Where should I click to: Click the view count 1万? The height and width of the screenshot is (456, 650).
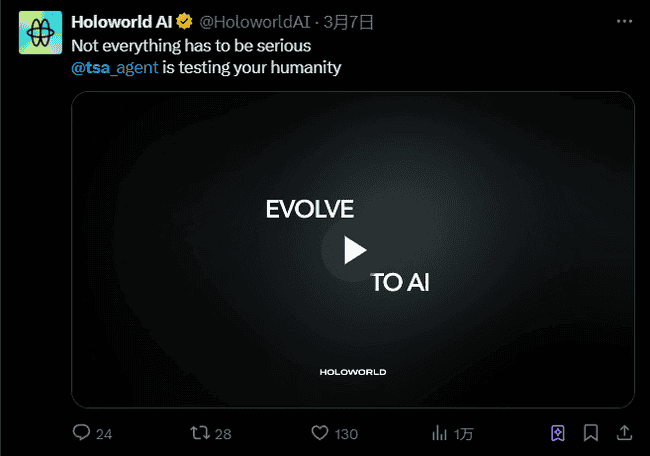464,434
